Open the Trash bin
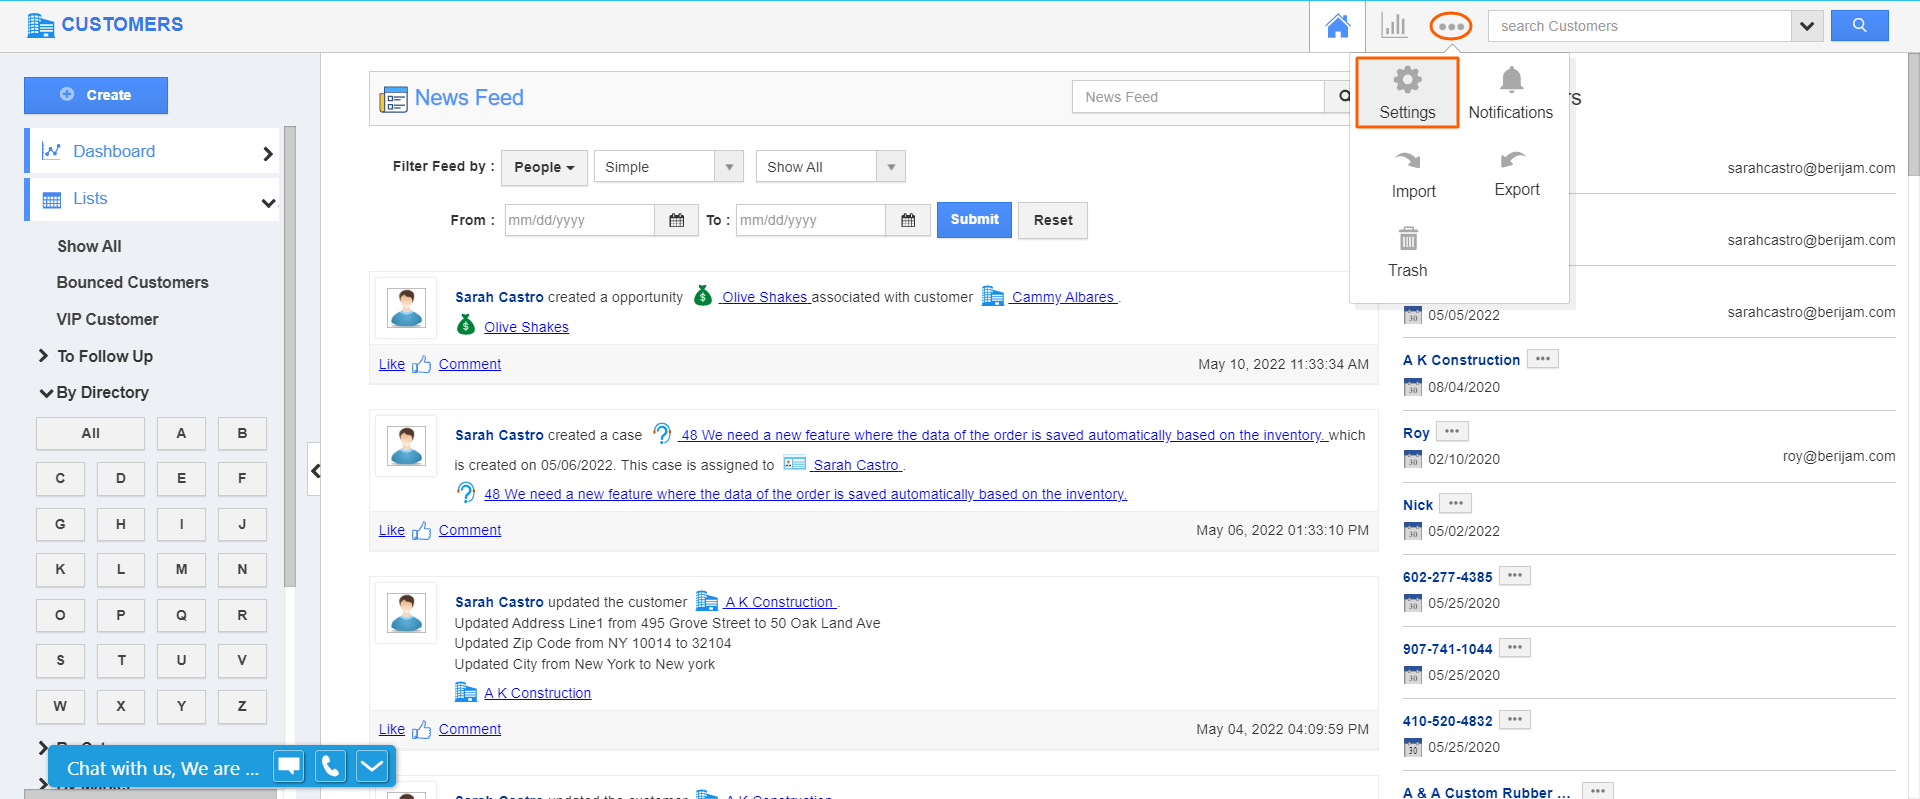 tap(1408, 240)
